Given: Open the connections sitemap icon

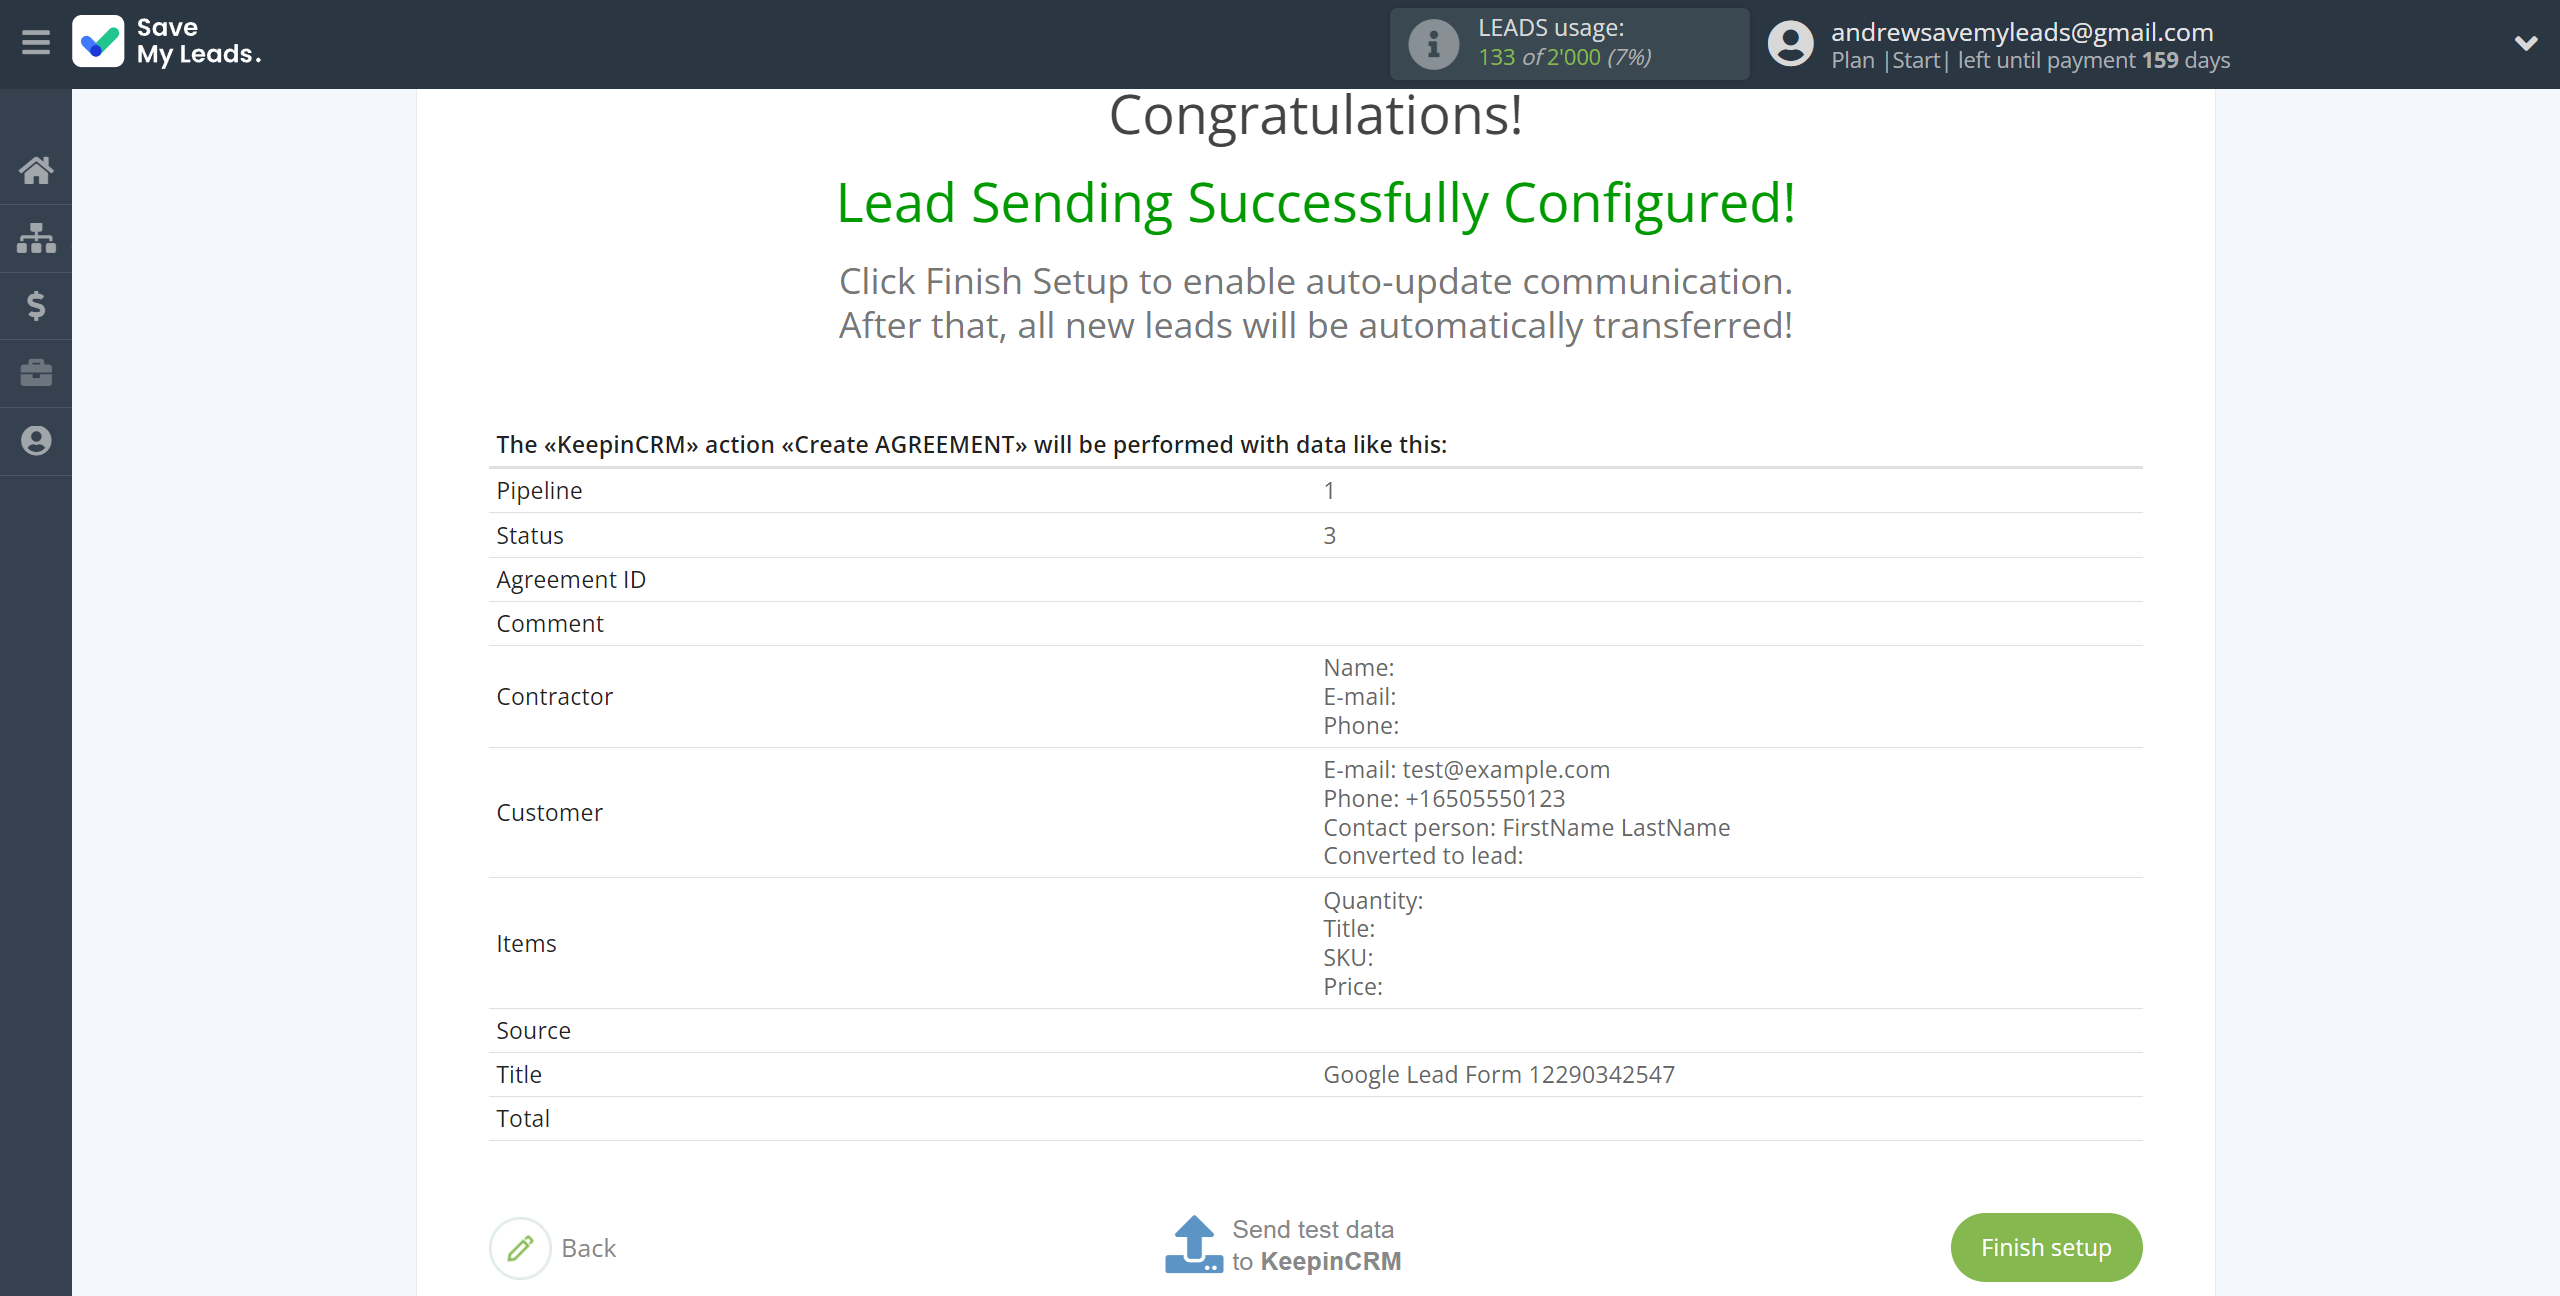Looking at the screenshot, I should 36,238.
